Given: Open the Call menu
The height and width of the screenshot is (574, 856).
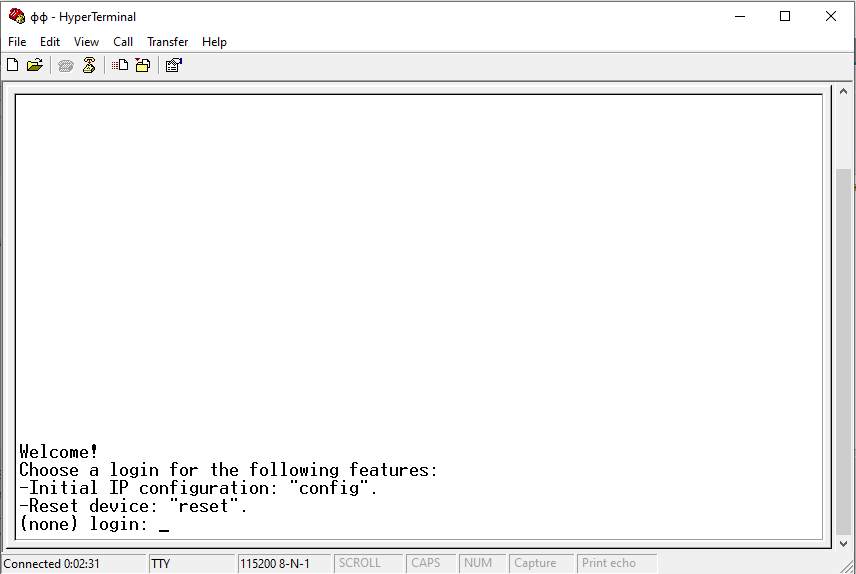Looking at the screenshot, I should [x=123, y=42].
